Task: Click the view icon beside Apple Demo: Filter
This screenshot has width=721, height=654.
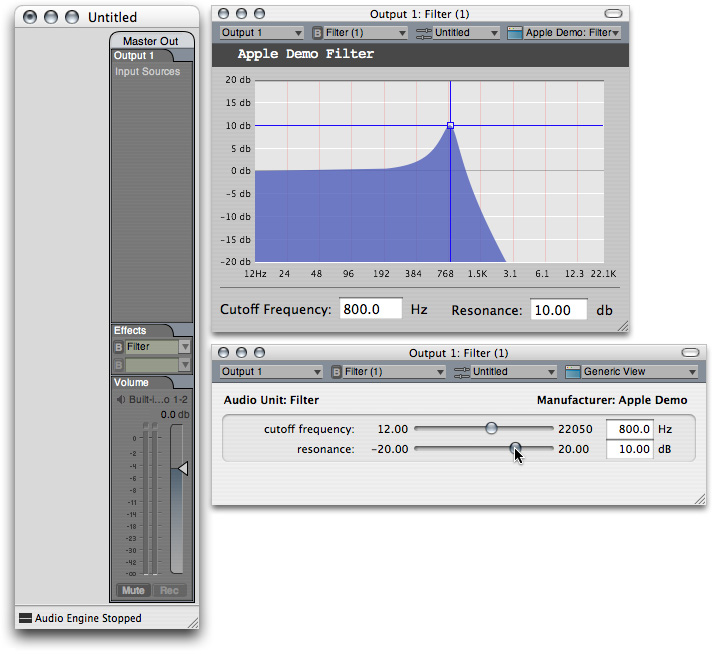Action: click(515, 33)
